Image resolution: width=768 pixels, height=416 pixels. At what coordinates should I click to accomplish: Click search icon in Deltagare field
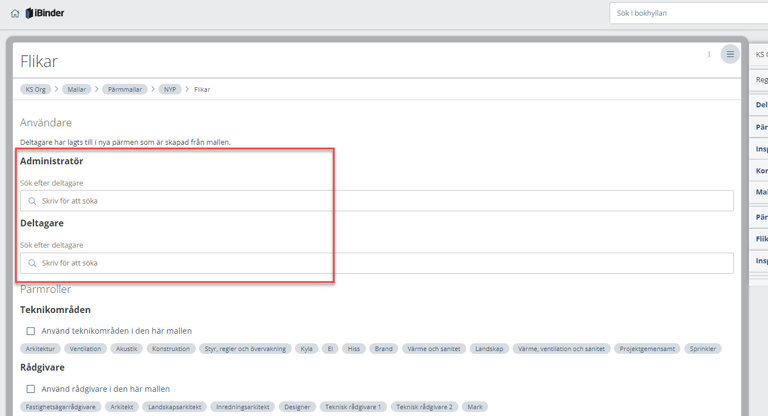32,263
